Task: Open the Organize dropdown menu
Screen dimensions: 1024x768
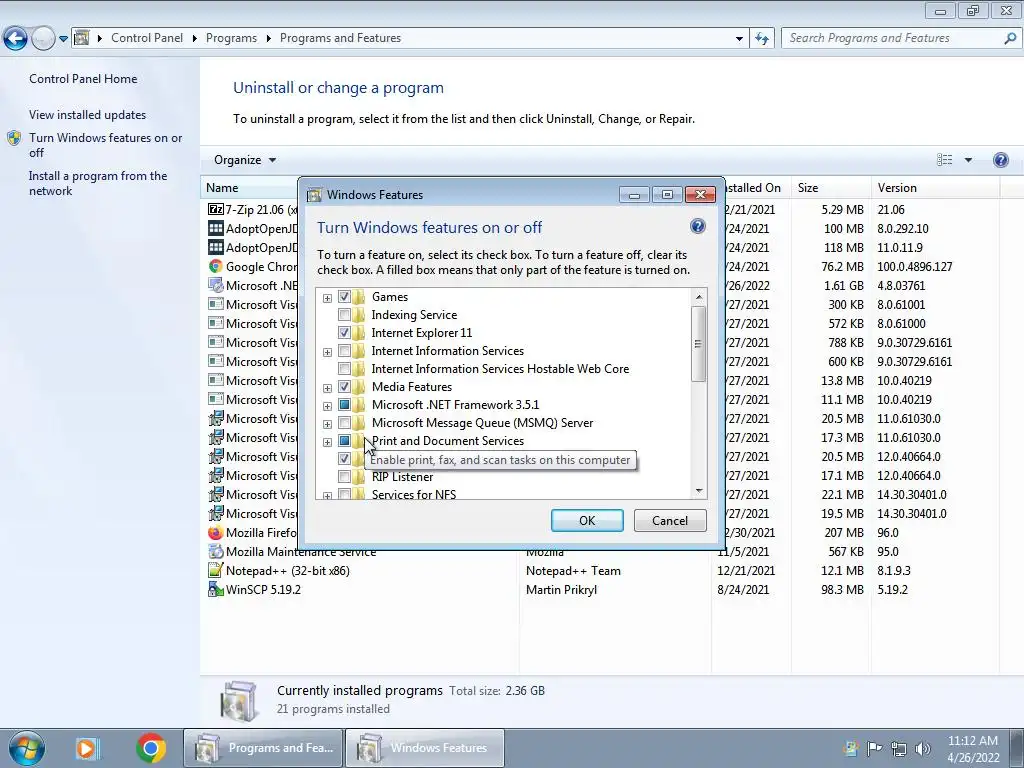Action: pyautogui.click(x=245, y=160)
